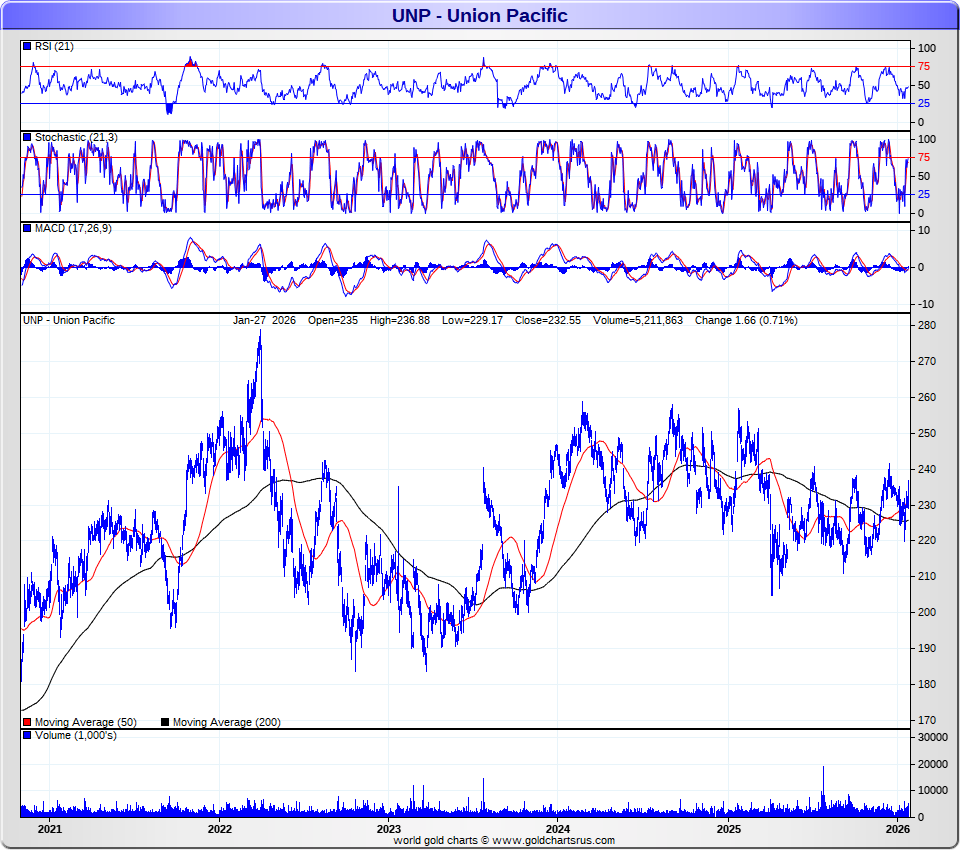
Task: Click the Volume=5,211,863 value
Action: click(637, 320)
